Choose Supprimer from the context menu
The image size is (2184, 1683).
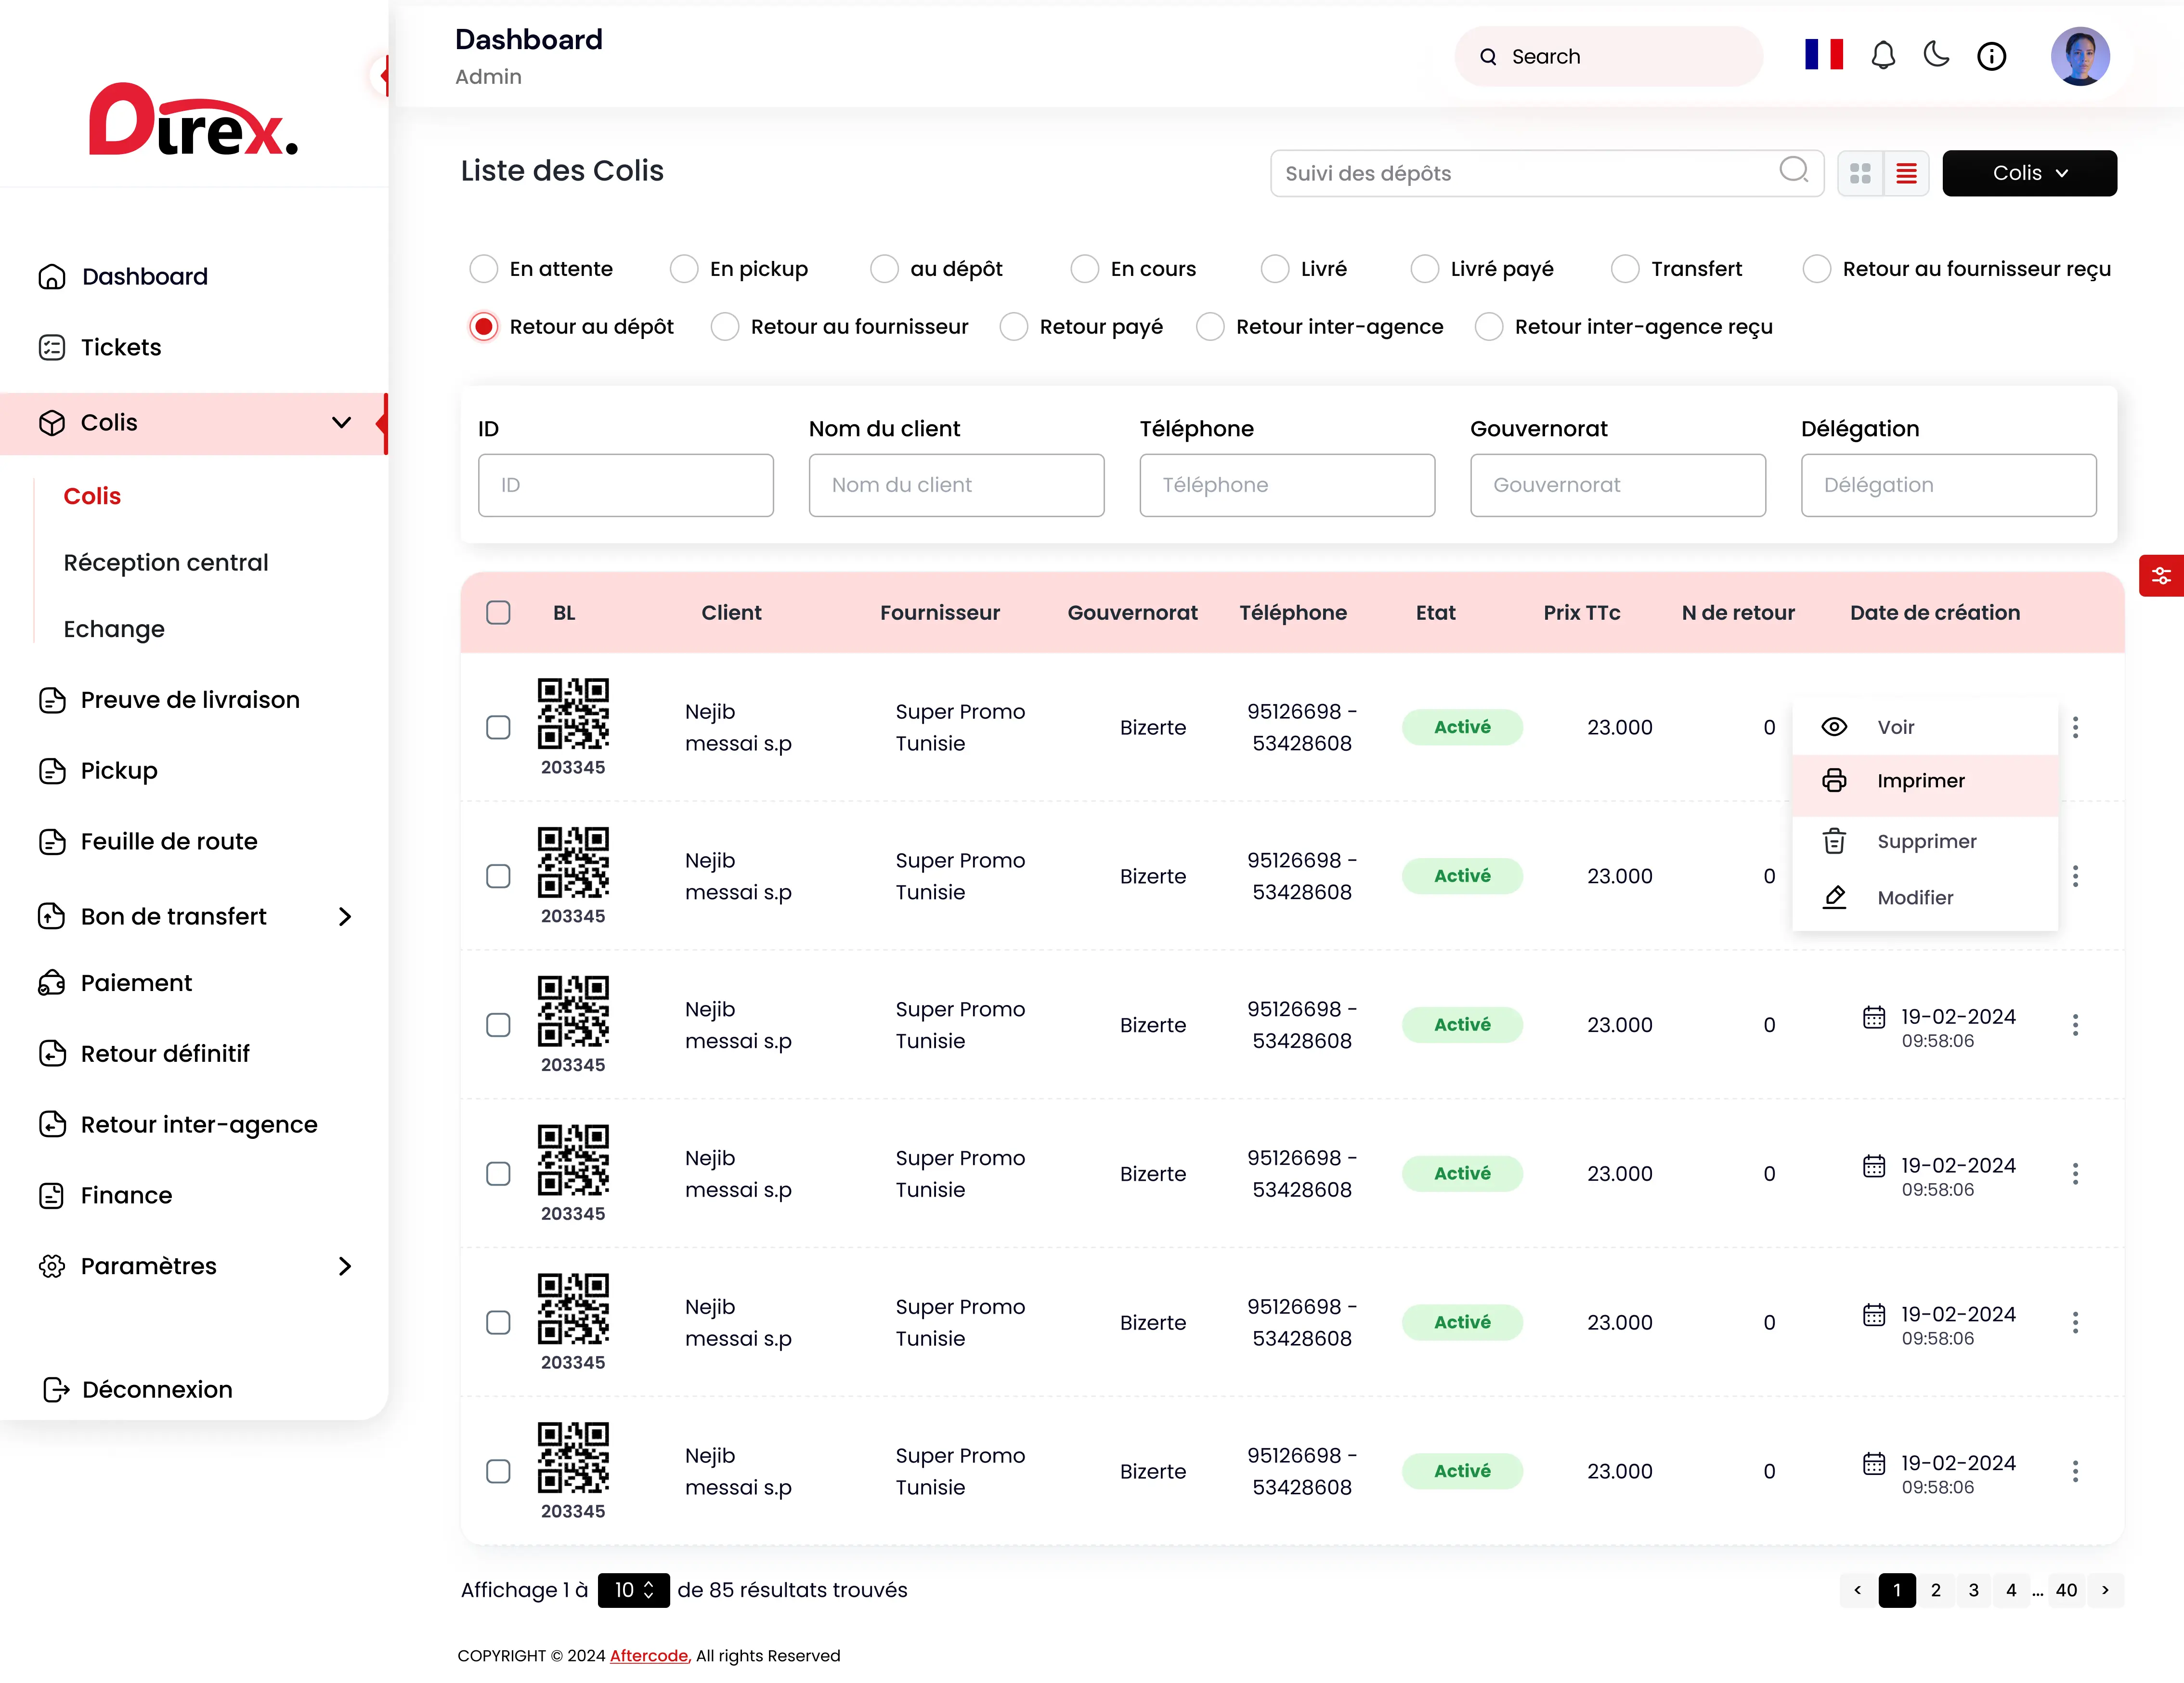tap(1926, 842)
